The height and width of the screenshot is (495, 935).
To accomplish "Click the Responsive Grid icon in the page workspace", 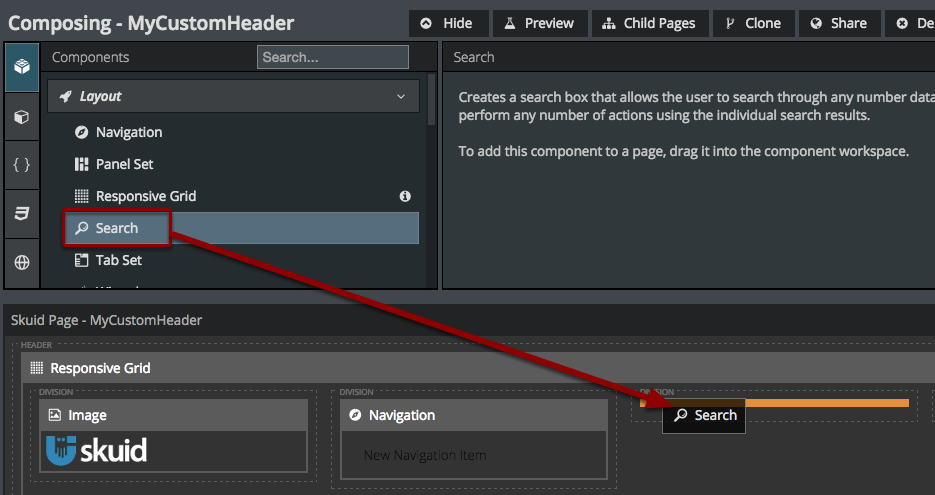I will pos(37,368).
